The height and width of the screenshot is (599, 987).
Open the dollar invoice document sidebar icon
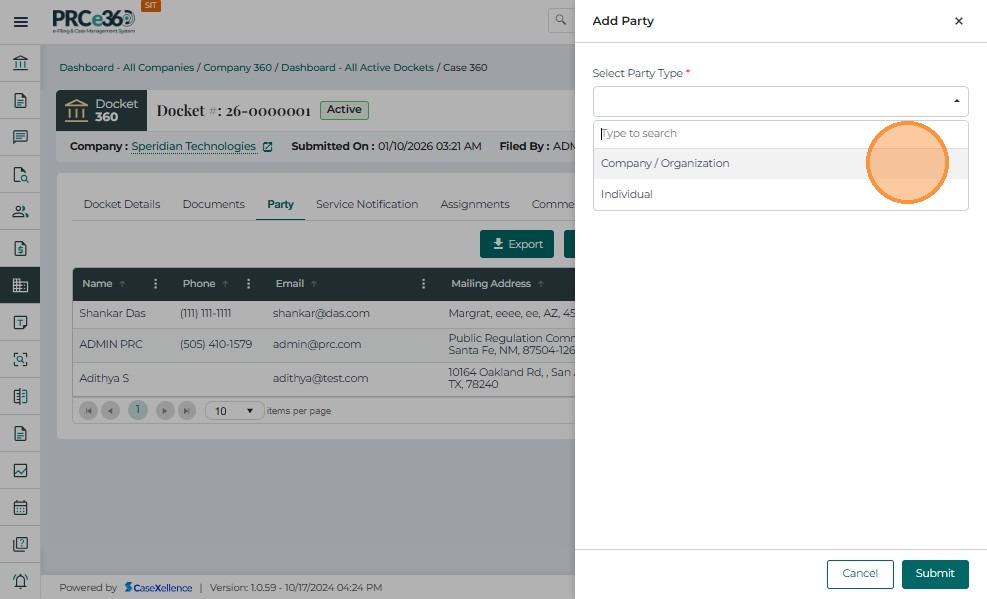click(20, 249)
